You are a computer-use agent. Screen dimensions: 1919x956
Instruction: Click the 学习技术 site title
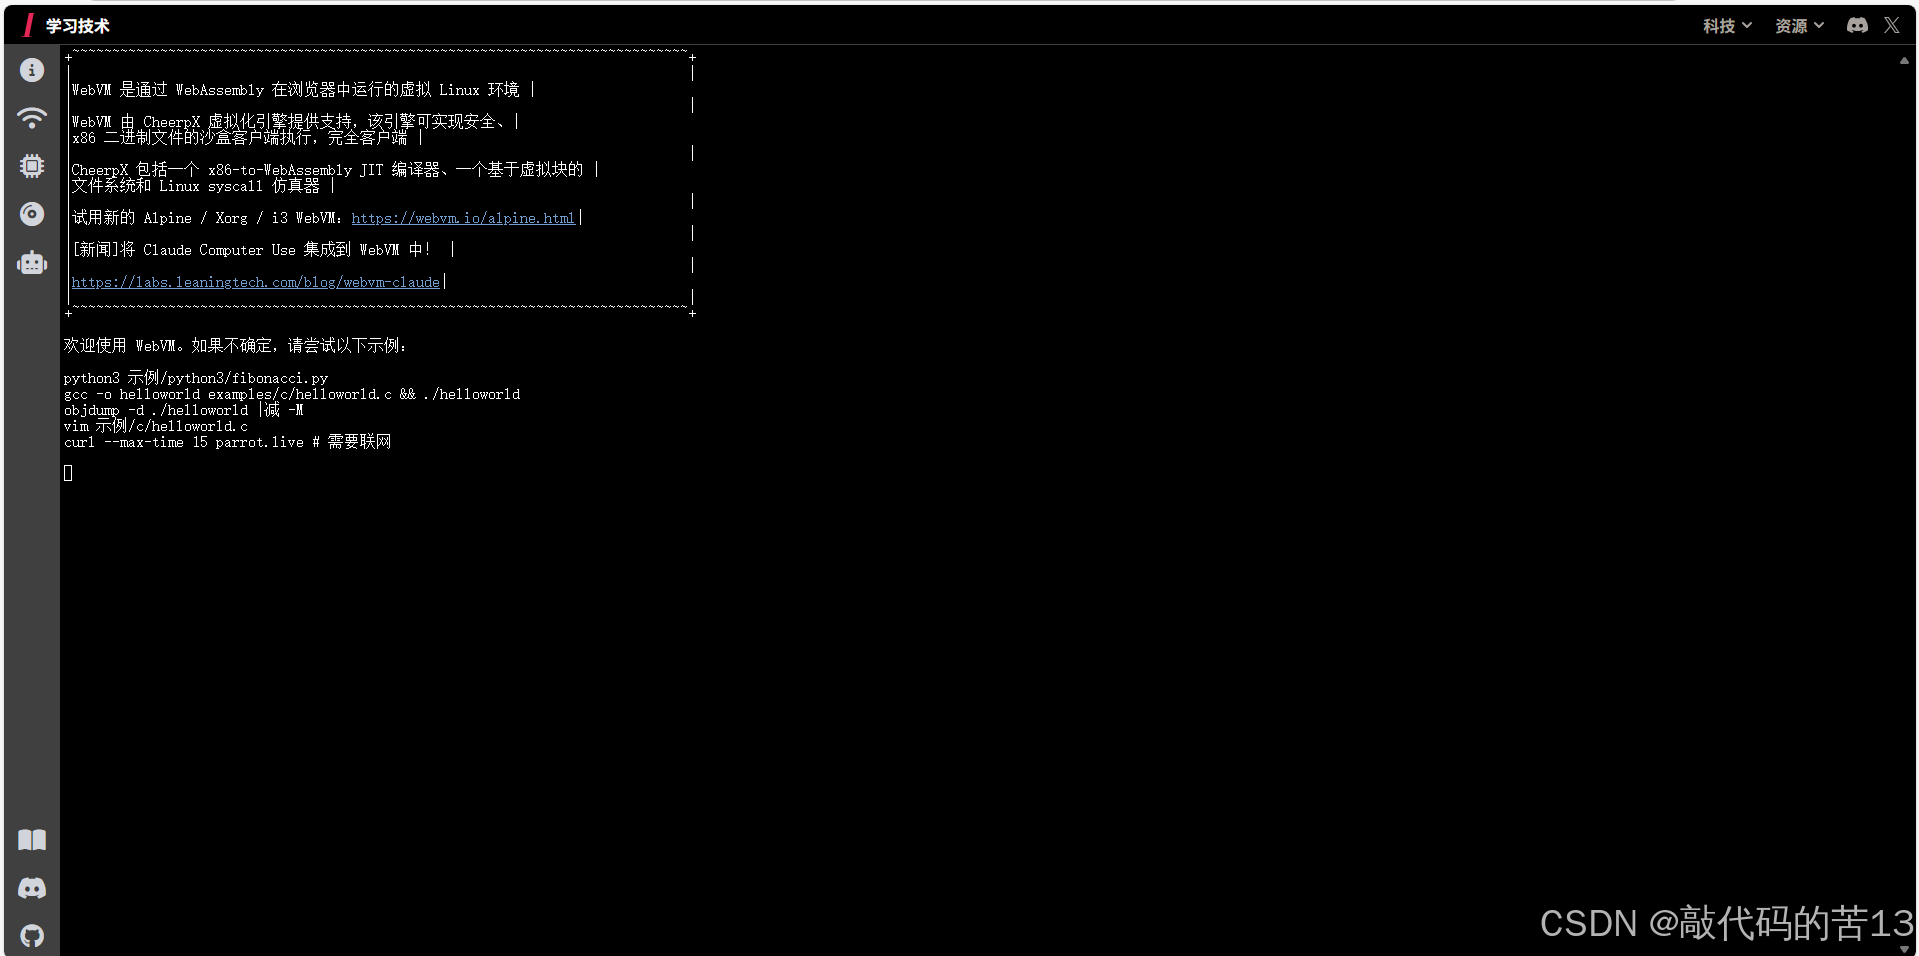coord(78,25)
